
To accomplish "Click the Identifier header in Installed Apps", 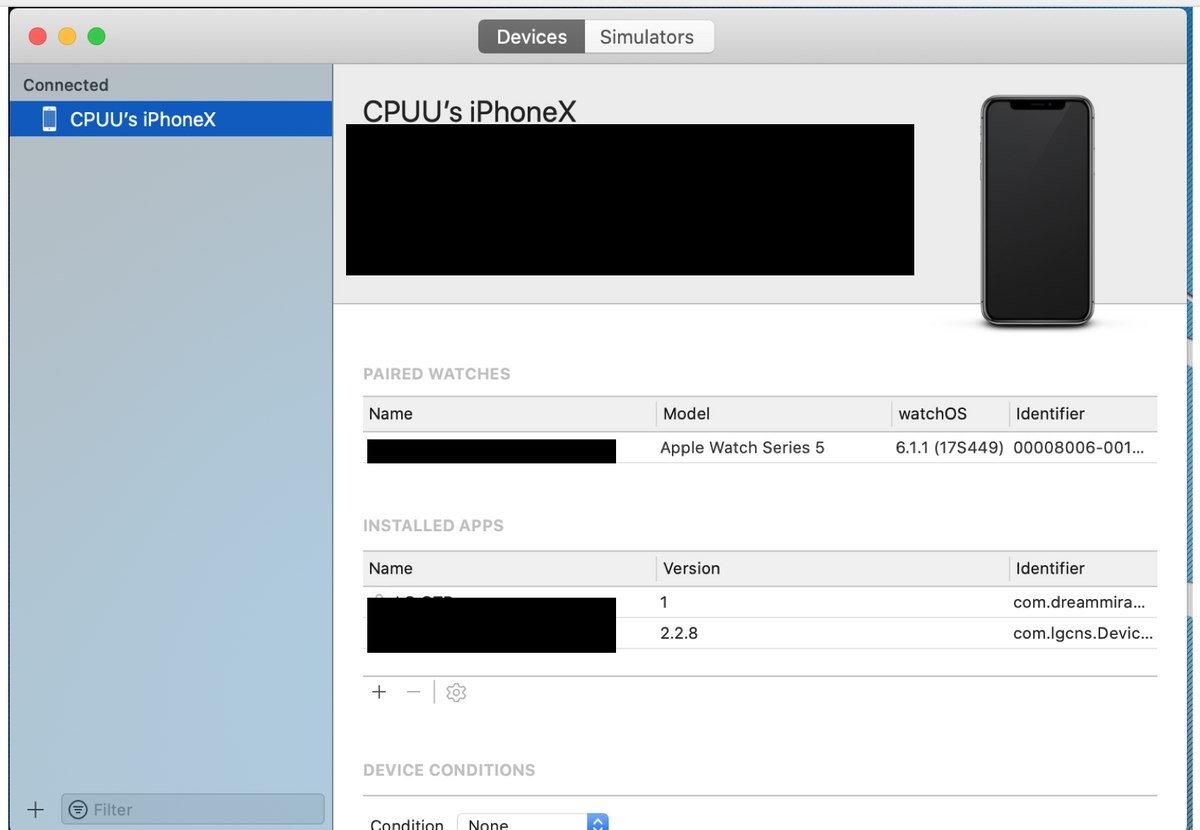I will pyautogui.click(x=1083, y=568).
